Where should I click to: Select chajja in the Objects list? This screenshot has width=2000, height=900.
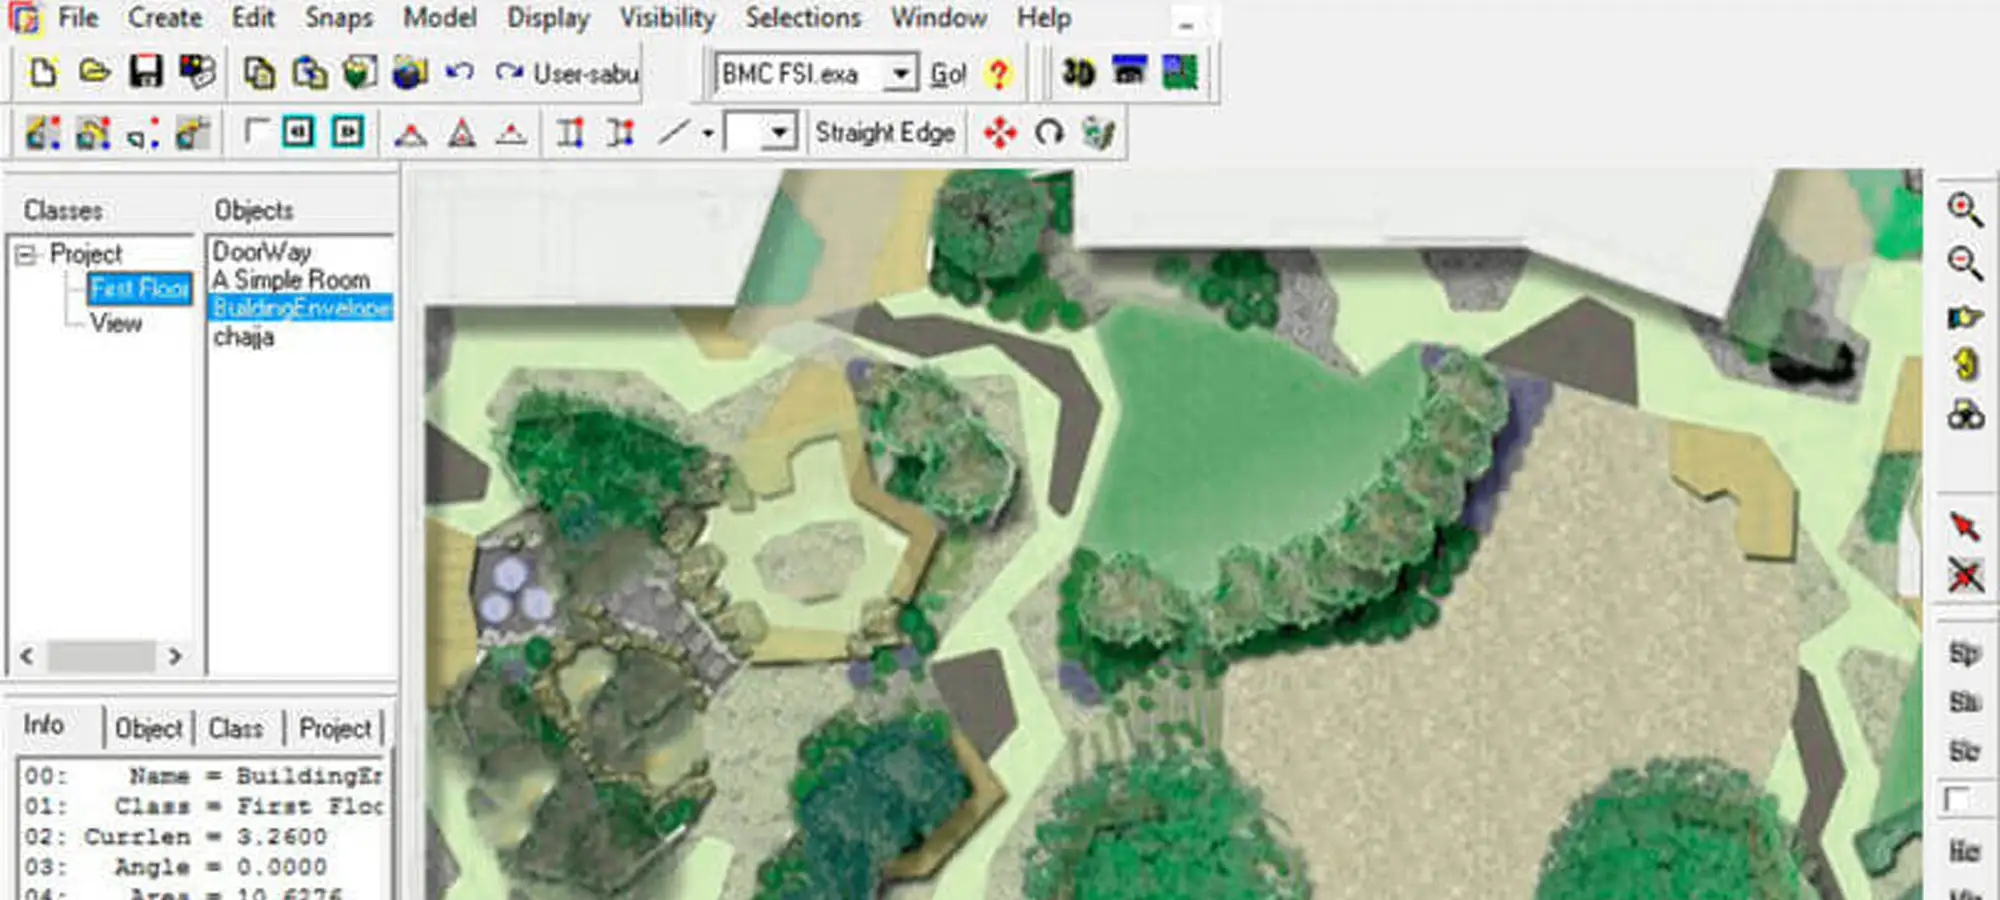pyautogui.click(x=243, y=337)
